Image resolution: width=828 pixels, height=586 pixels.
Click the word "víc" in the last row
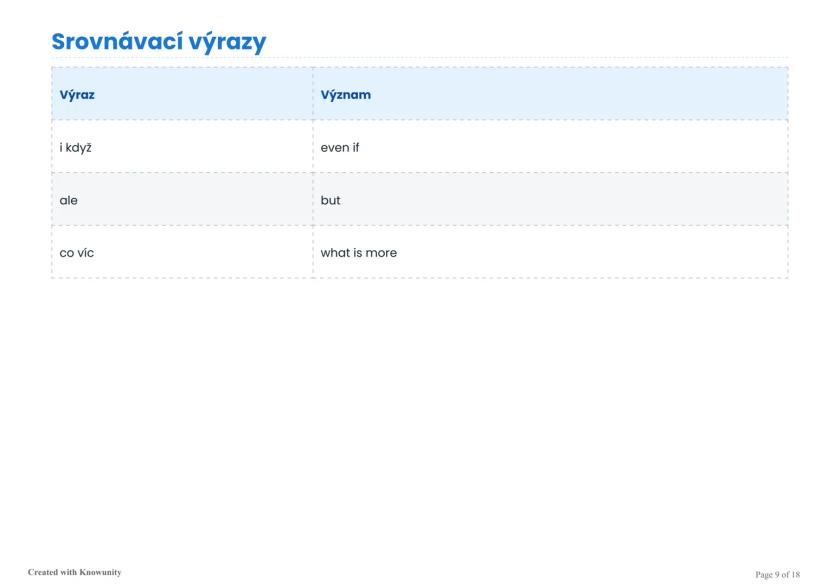click(86, 253)
